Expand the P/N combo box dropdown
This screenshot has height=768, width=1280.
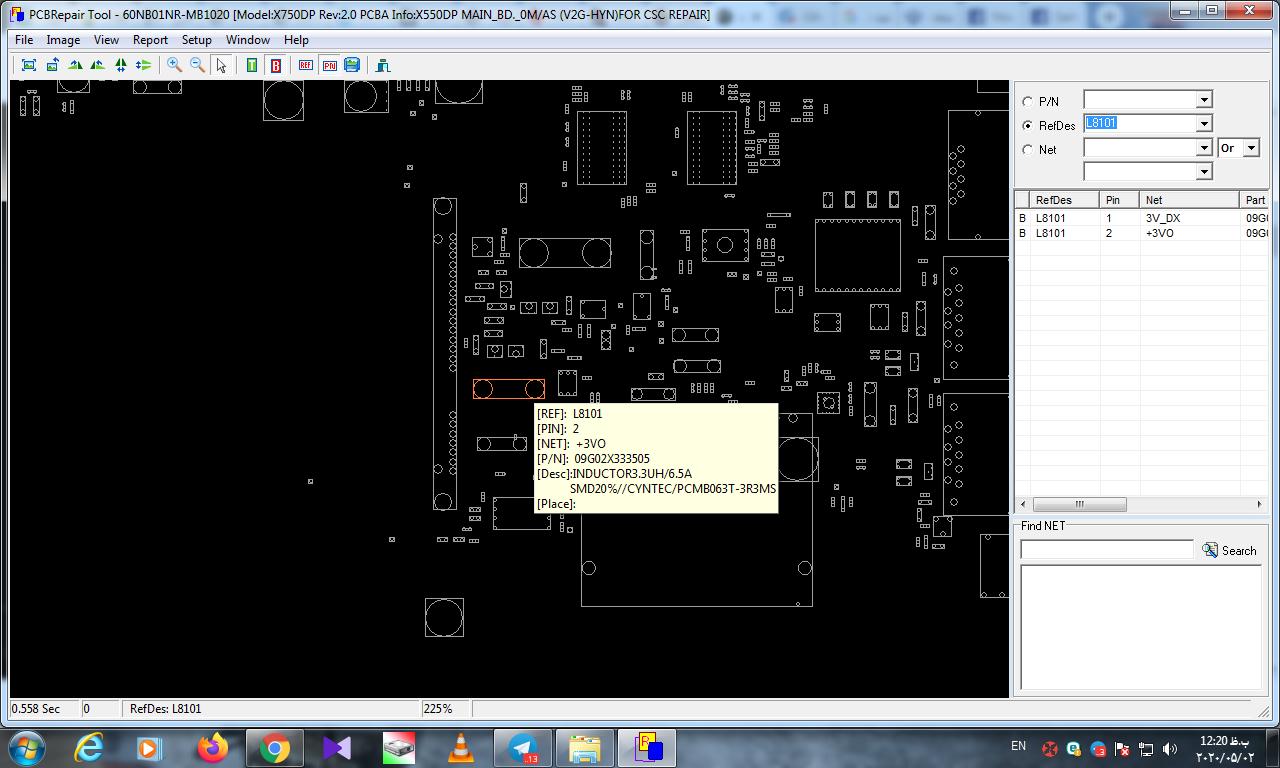tap(1204, 100)
